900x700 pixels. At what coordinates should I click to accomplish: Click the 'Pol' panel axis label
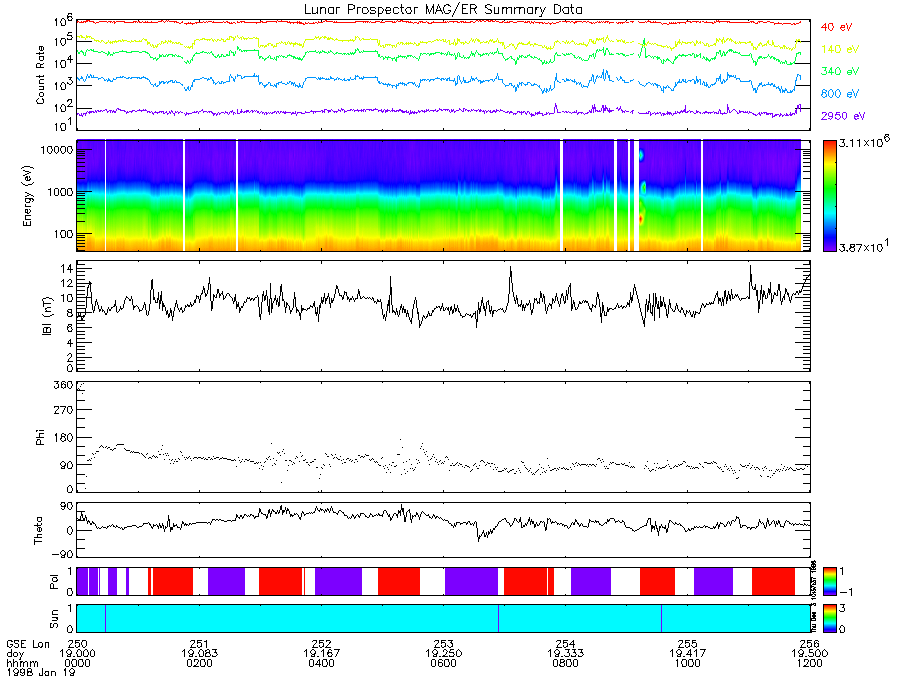tap(54, 582)
